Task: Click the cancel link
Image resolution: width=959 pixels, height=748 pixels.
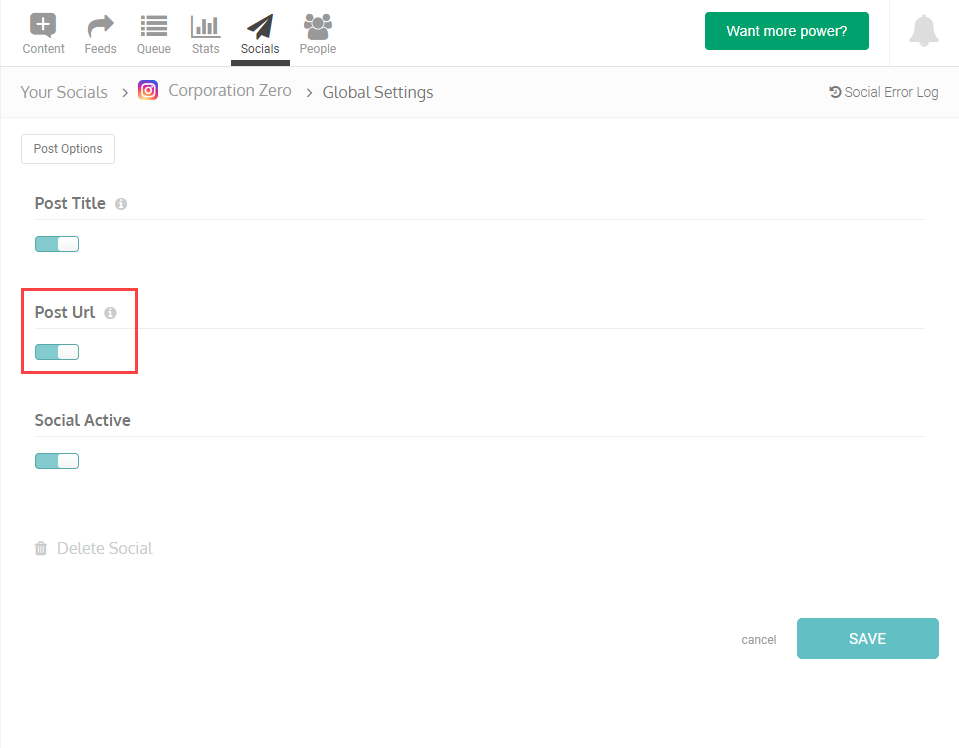Action: [758, 640]
